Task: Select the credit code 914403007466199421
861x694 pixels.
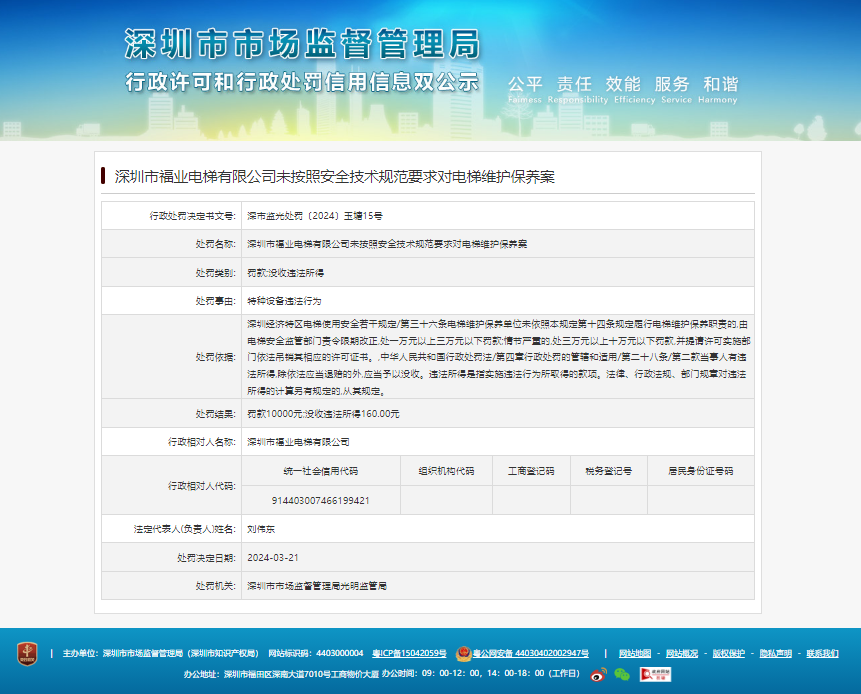Action: pos(321,501)
